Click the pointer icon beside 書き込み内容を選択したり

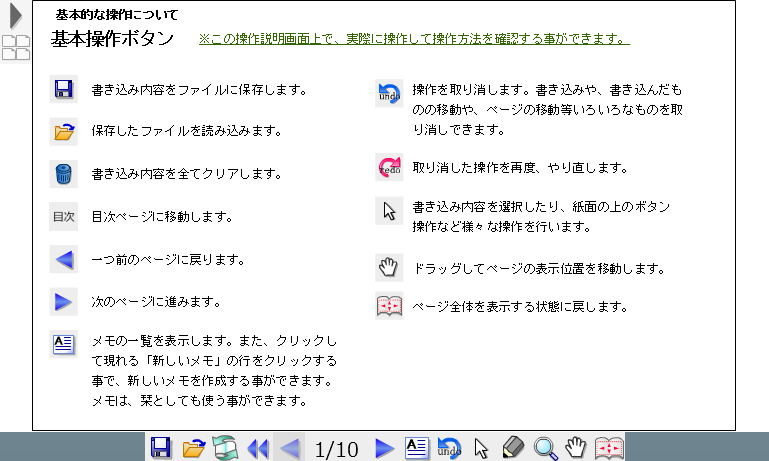(389, 211)
